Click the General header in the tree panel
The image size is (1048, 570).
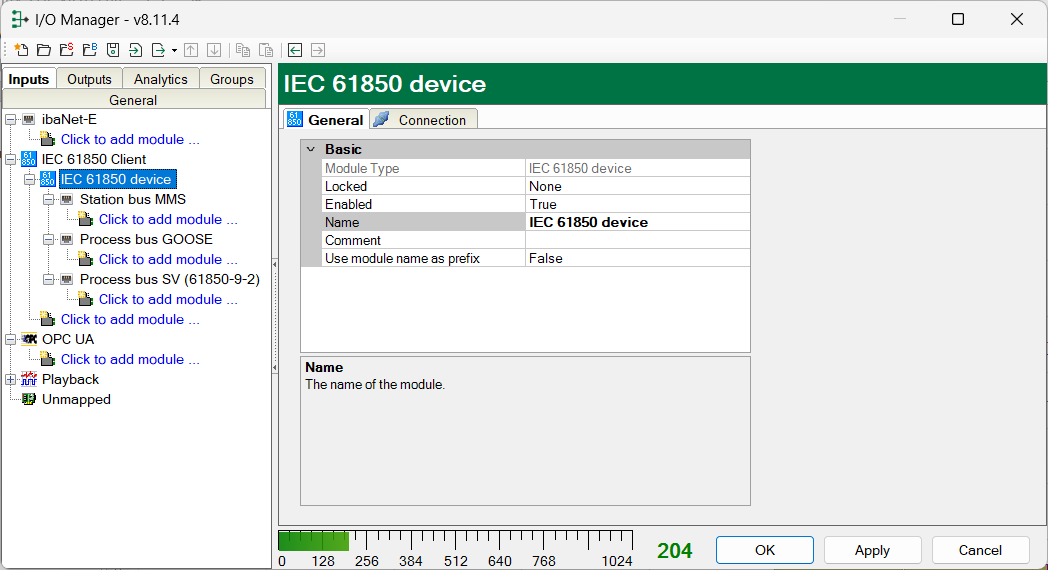(x=134, y=100)
